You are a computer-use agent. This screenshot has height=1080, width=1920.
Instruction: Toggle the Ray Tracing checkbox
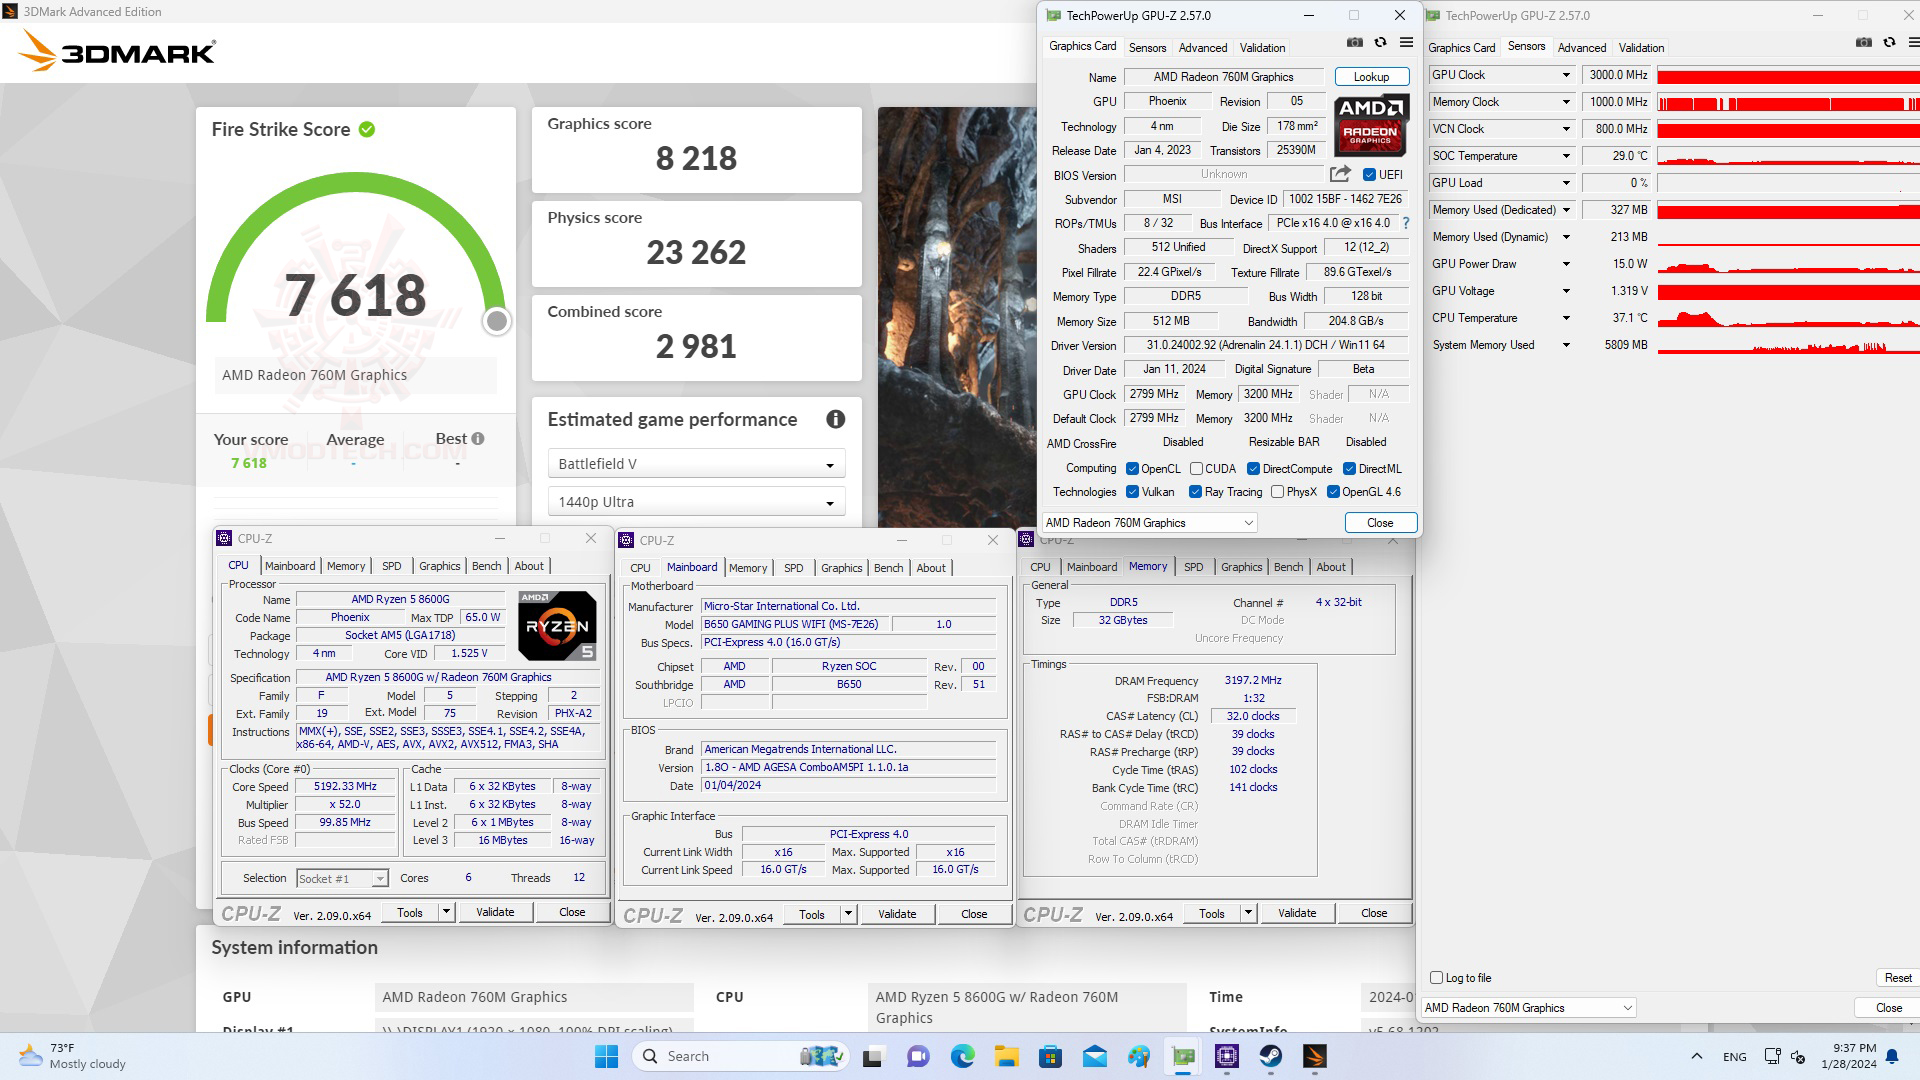[1195, 492]
